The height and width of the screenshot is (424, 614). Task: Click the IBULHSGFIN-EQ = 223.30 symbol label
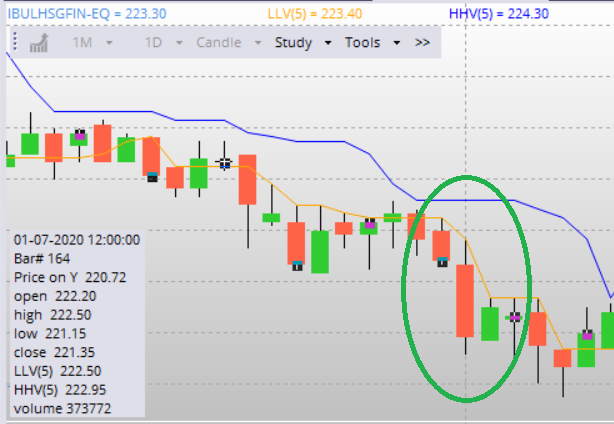click(87, 14)
